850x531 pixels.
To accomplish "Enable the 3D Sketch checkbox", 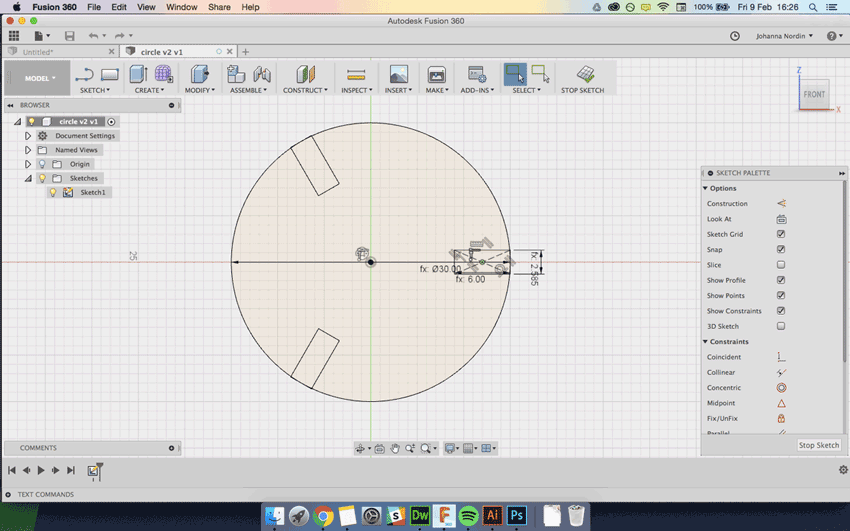I will point(781,326).
